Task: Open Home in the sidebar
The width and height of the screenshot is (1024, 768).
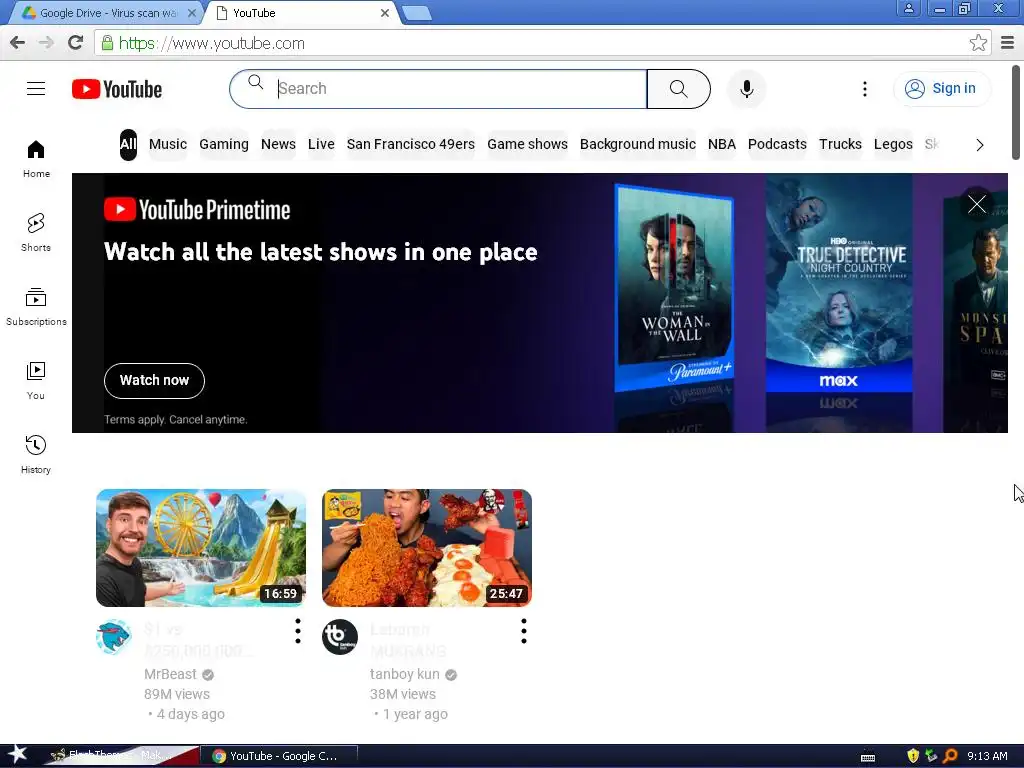Action: [x=36, y=159]
